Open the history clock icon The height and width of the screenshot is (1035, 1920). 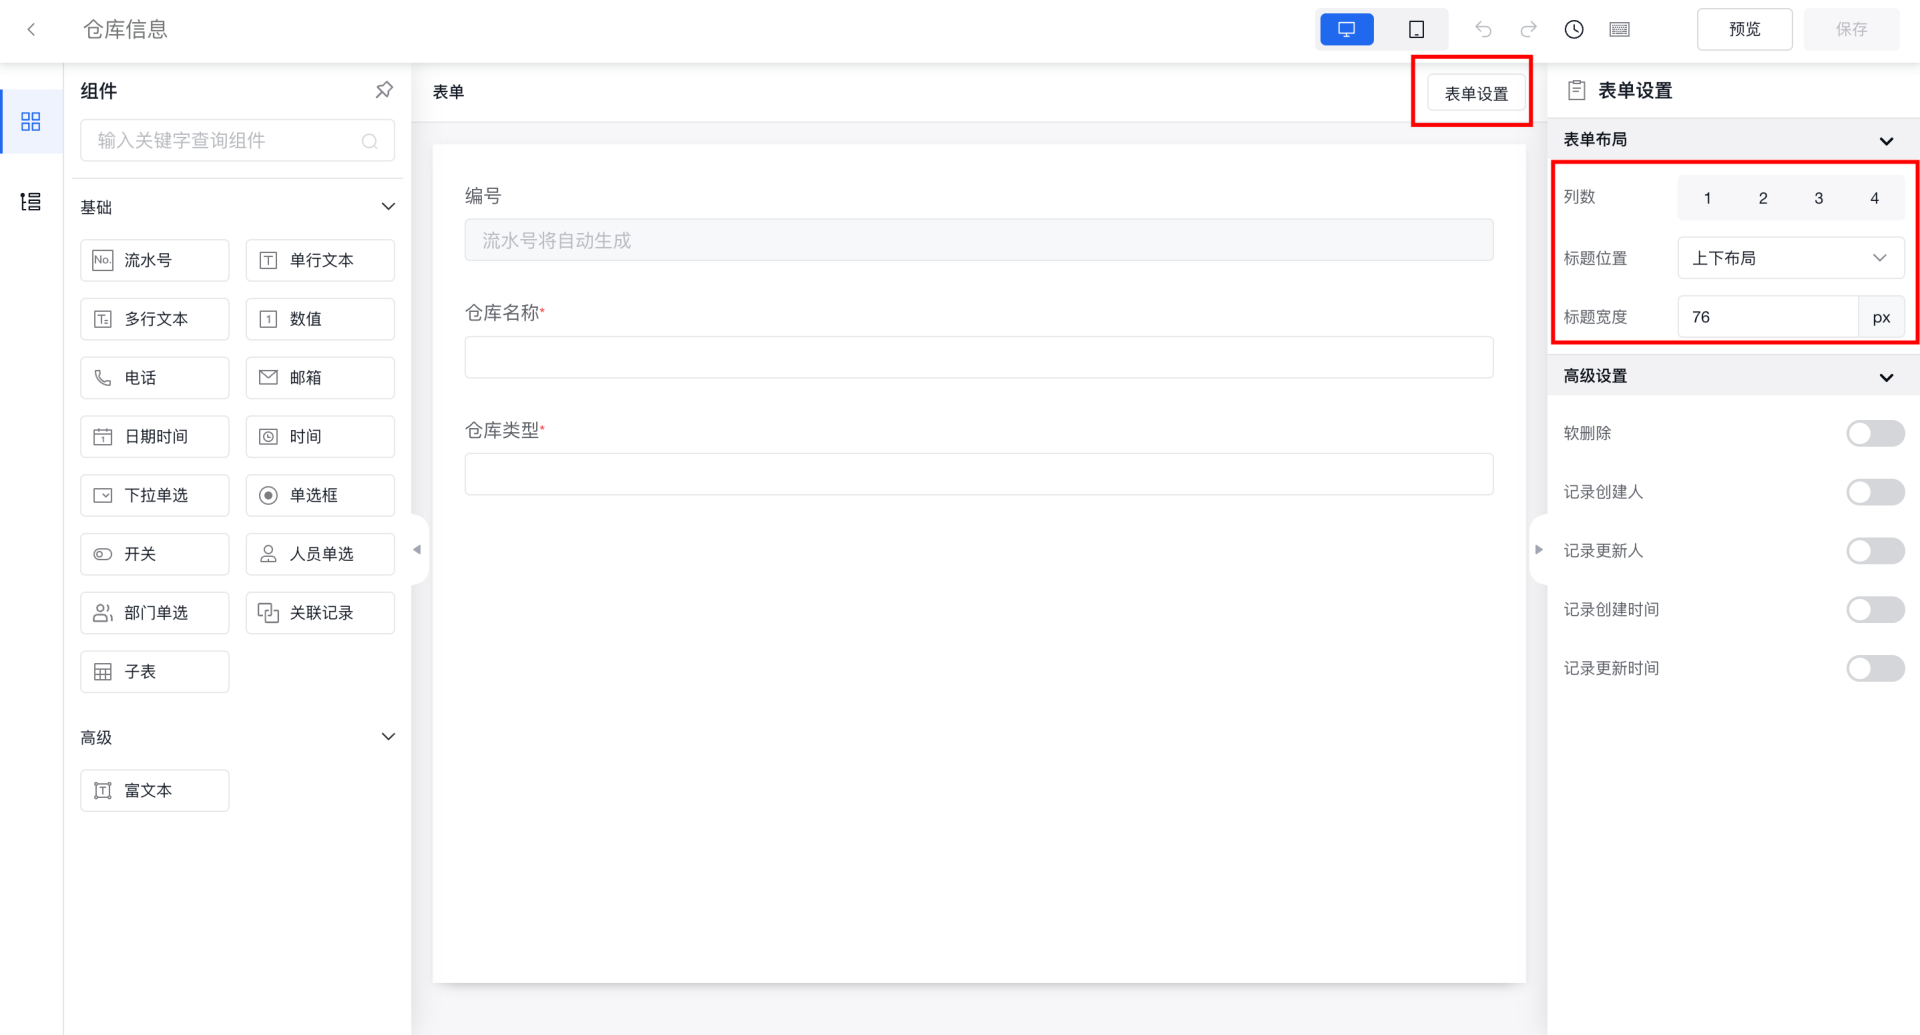1574,30
